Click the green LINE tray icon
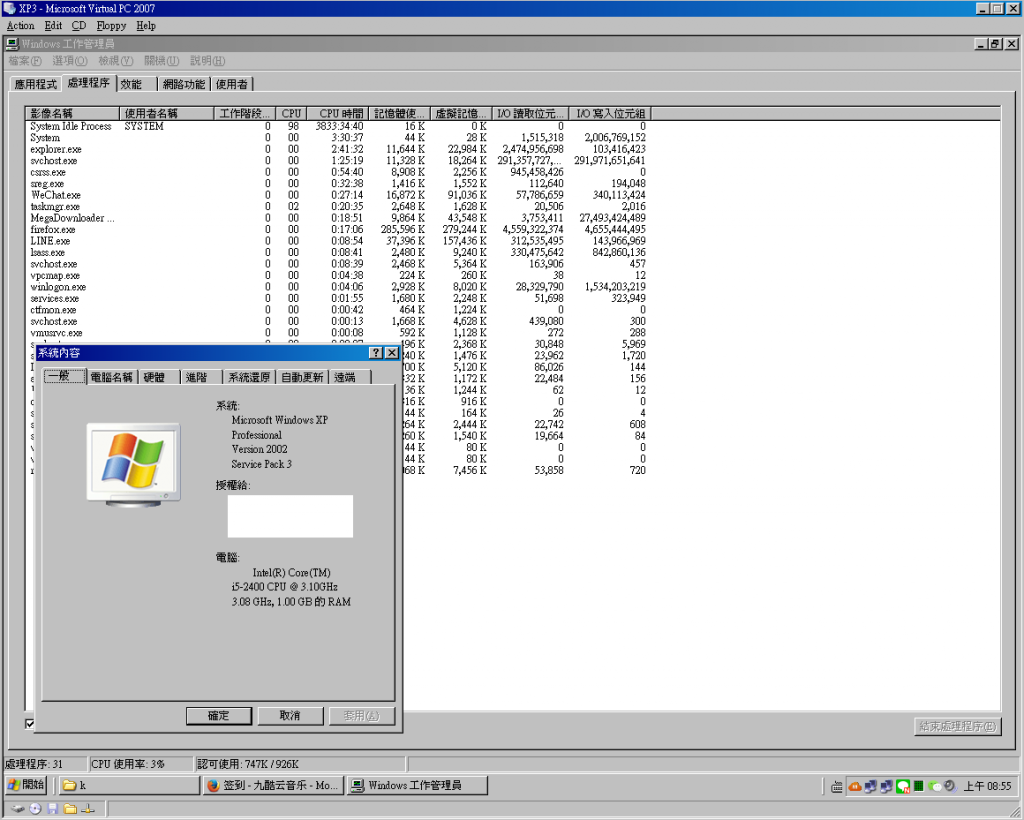 tap(903, 786)
